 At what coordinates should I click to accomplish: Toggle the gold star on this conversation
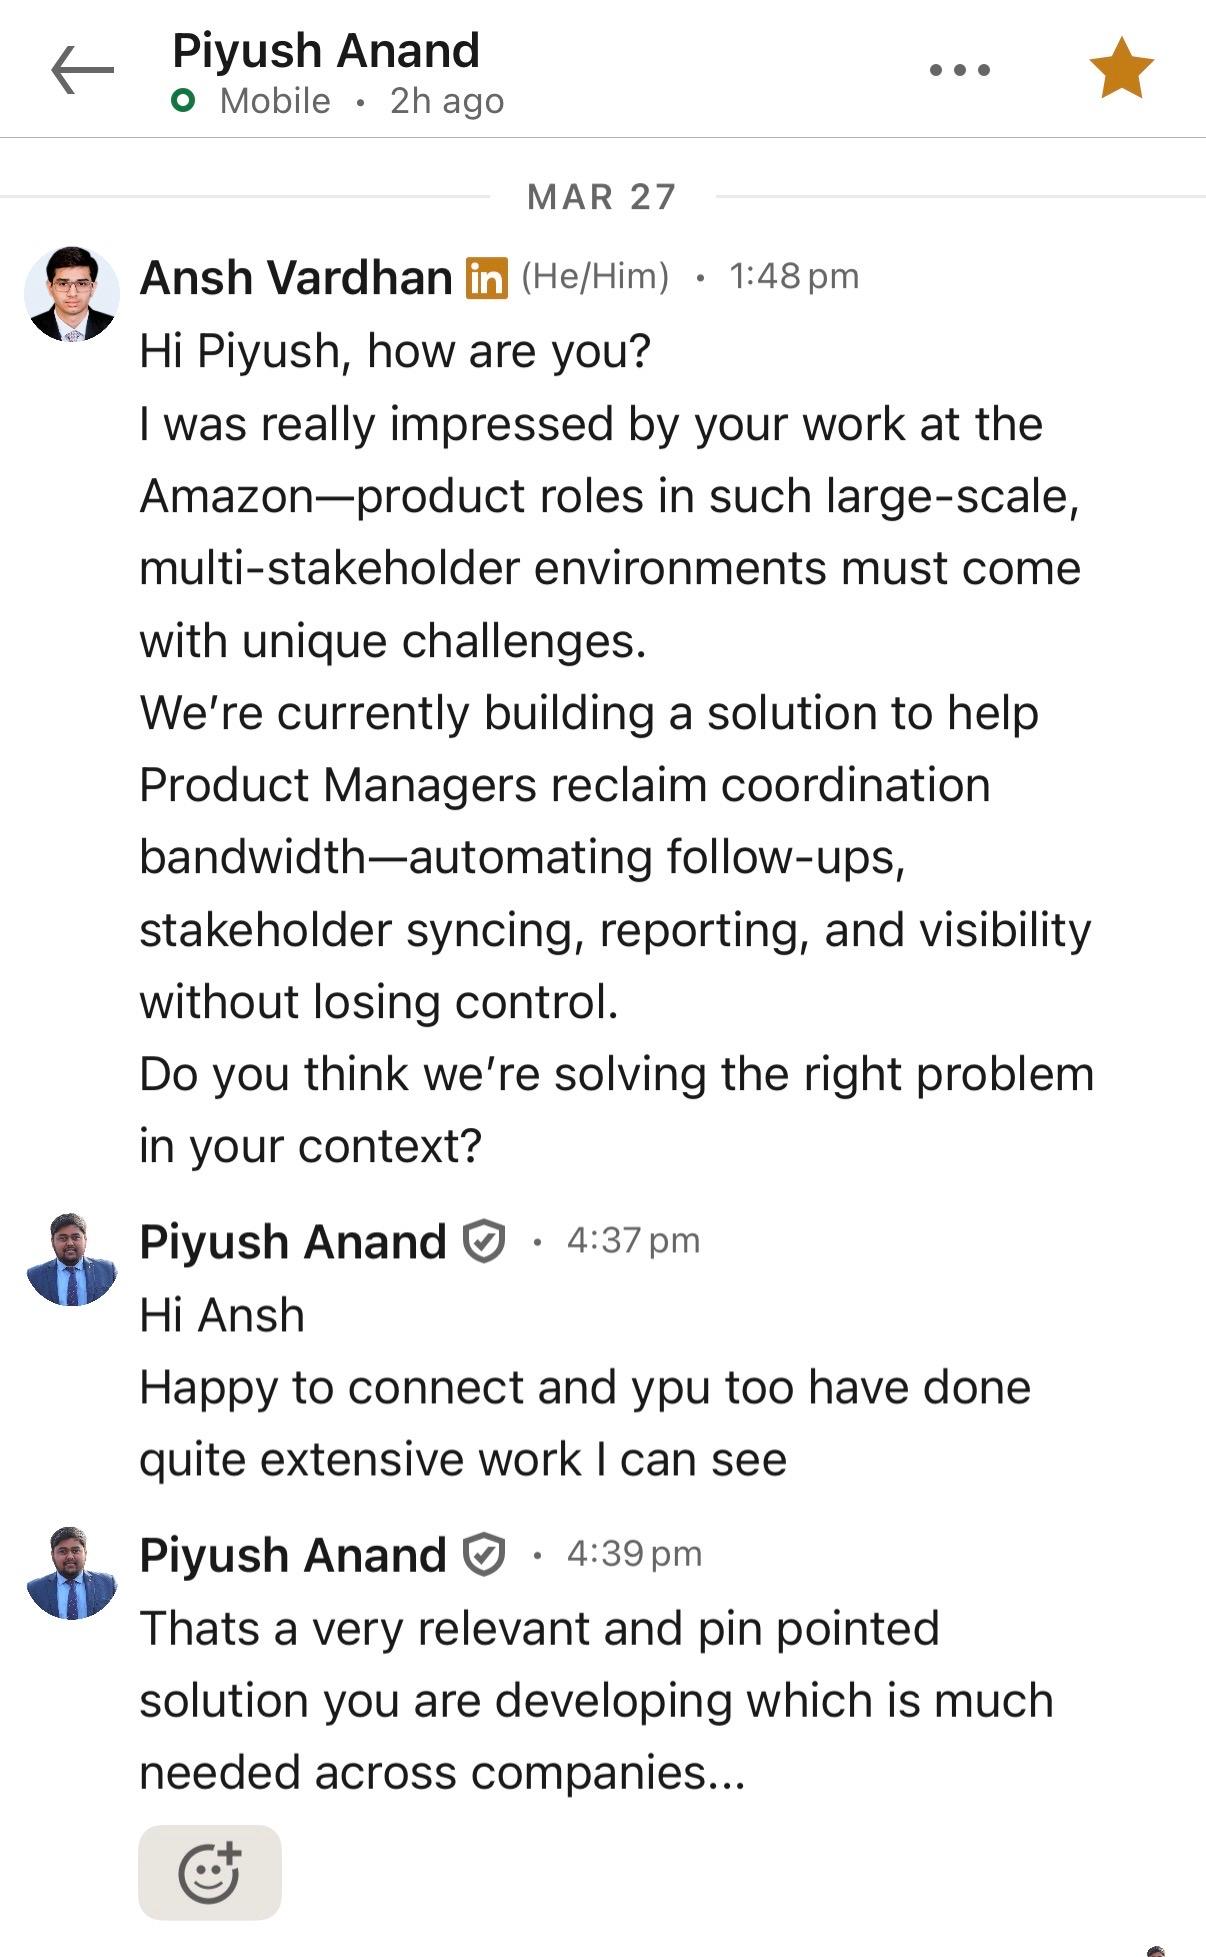[x=1121, y=68]
